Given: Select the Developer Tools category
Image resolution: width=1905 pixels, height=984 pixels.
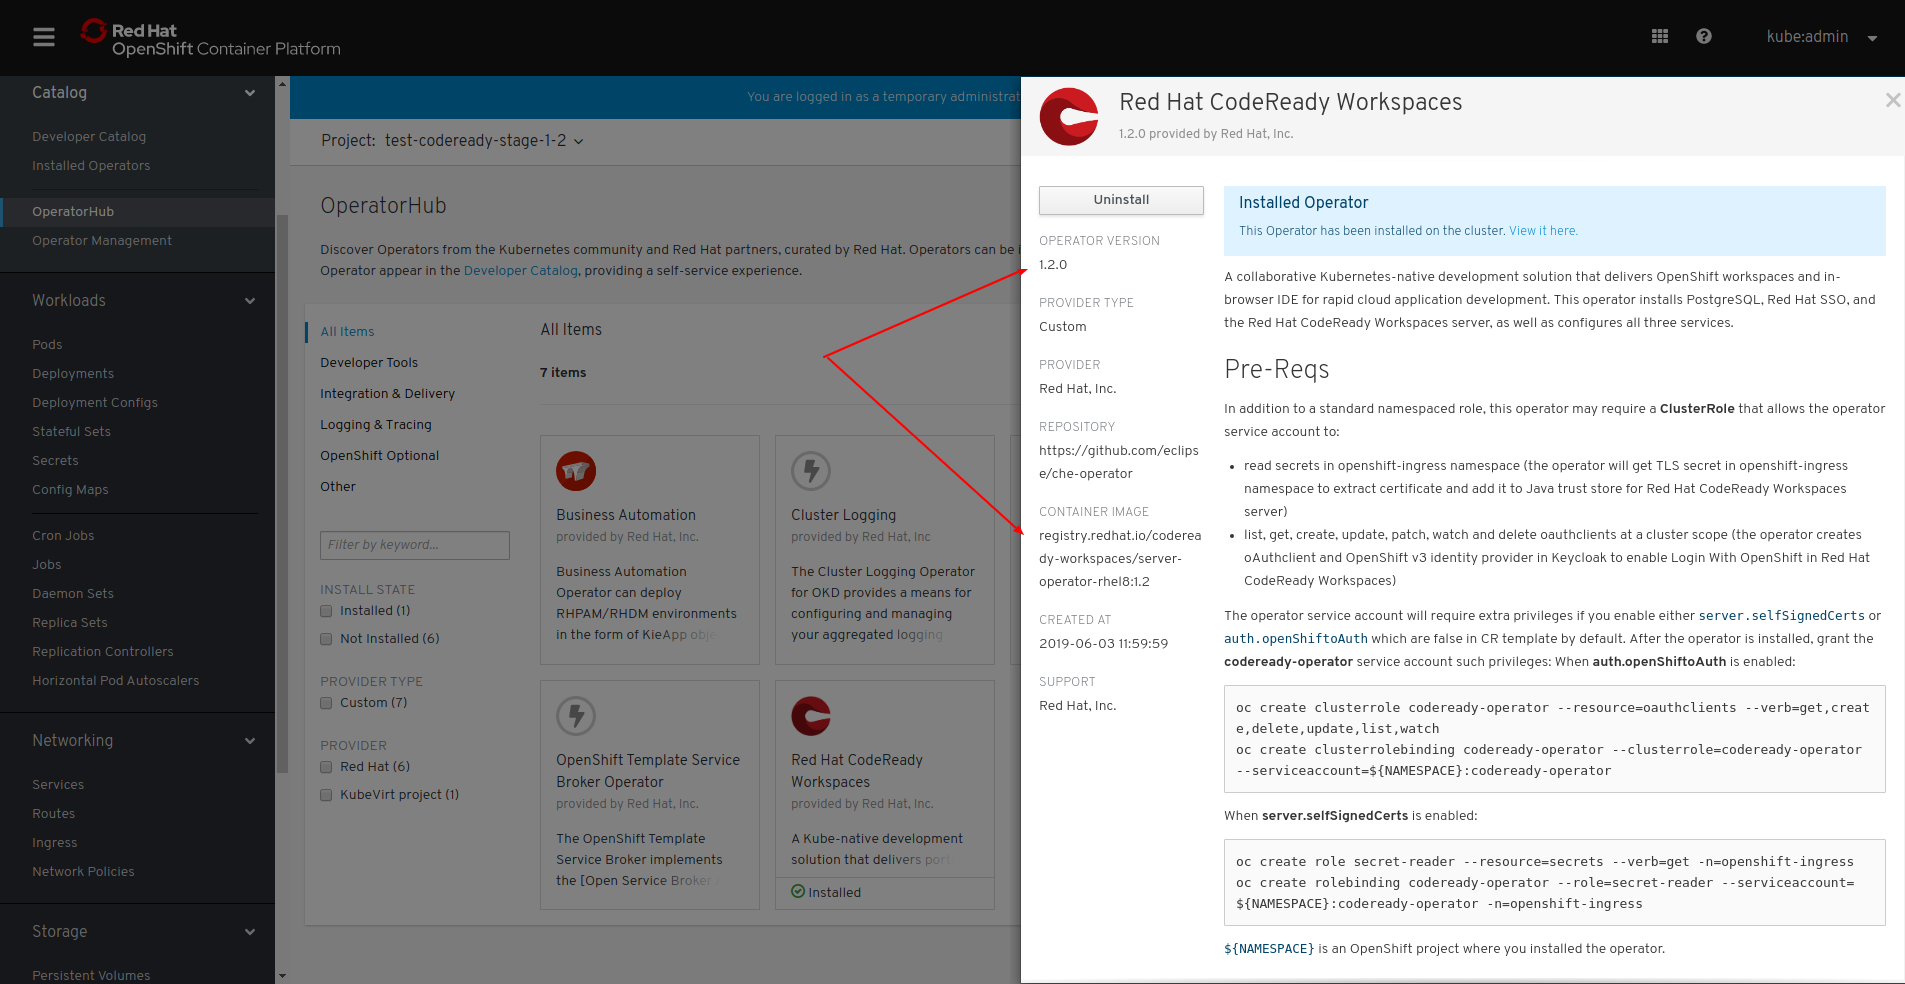Looking at the screenshot, I should click(369, 363).
